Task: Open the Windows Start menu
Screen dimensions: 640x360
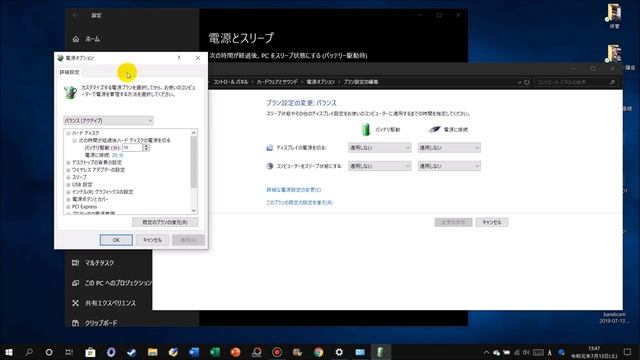Action: pos(8,352)
